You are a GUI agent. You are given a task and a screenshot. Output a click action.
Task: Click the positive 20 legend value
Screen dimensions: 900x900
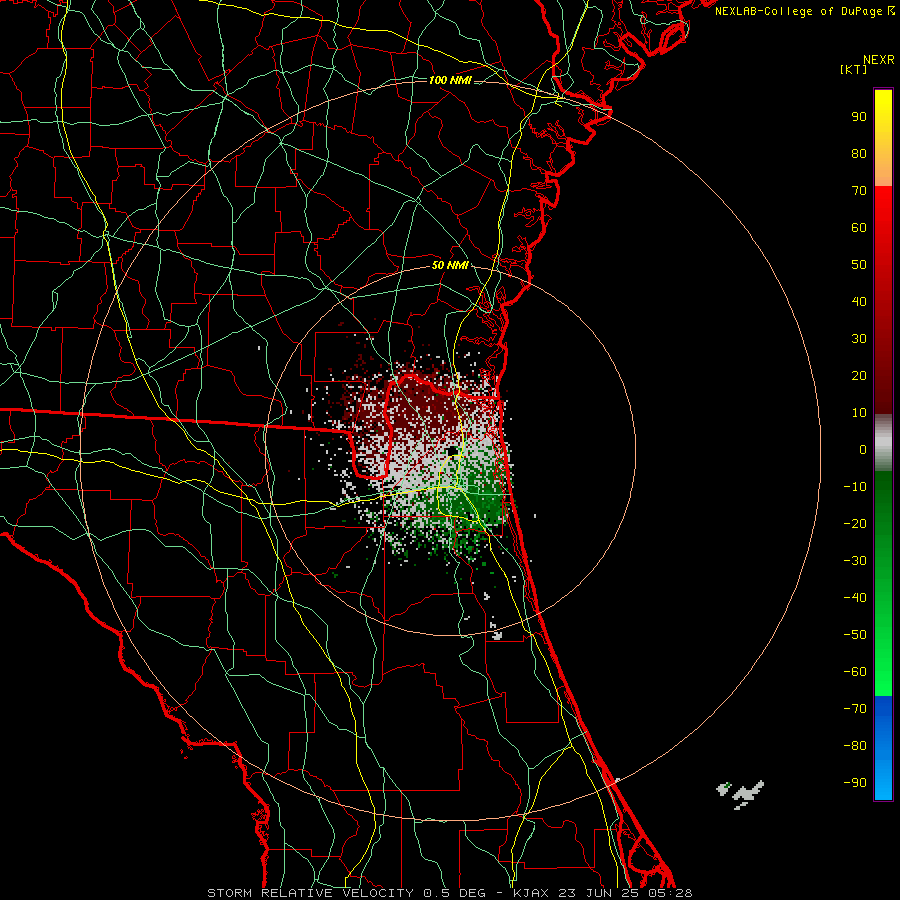859,376
